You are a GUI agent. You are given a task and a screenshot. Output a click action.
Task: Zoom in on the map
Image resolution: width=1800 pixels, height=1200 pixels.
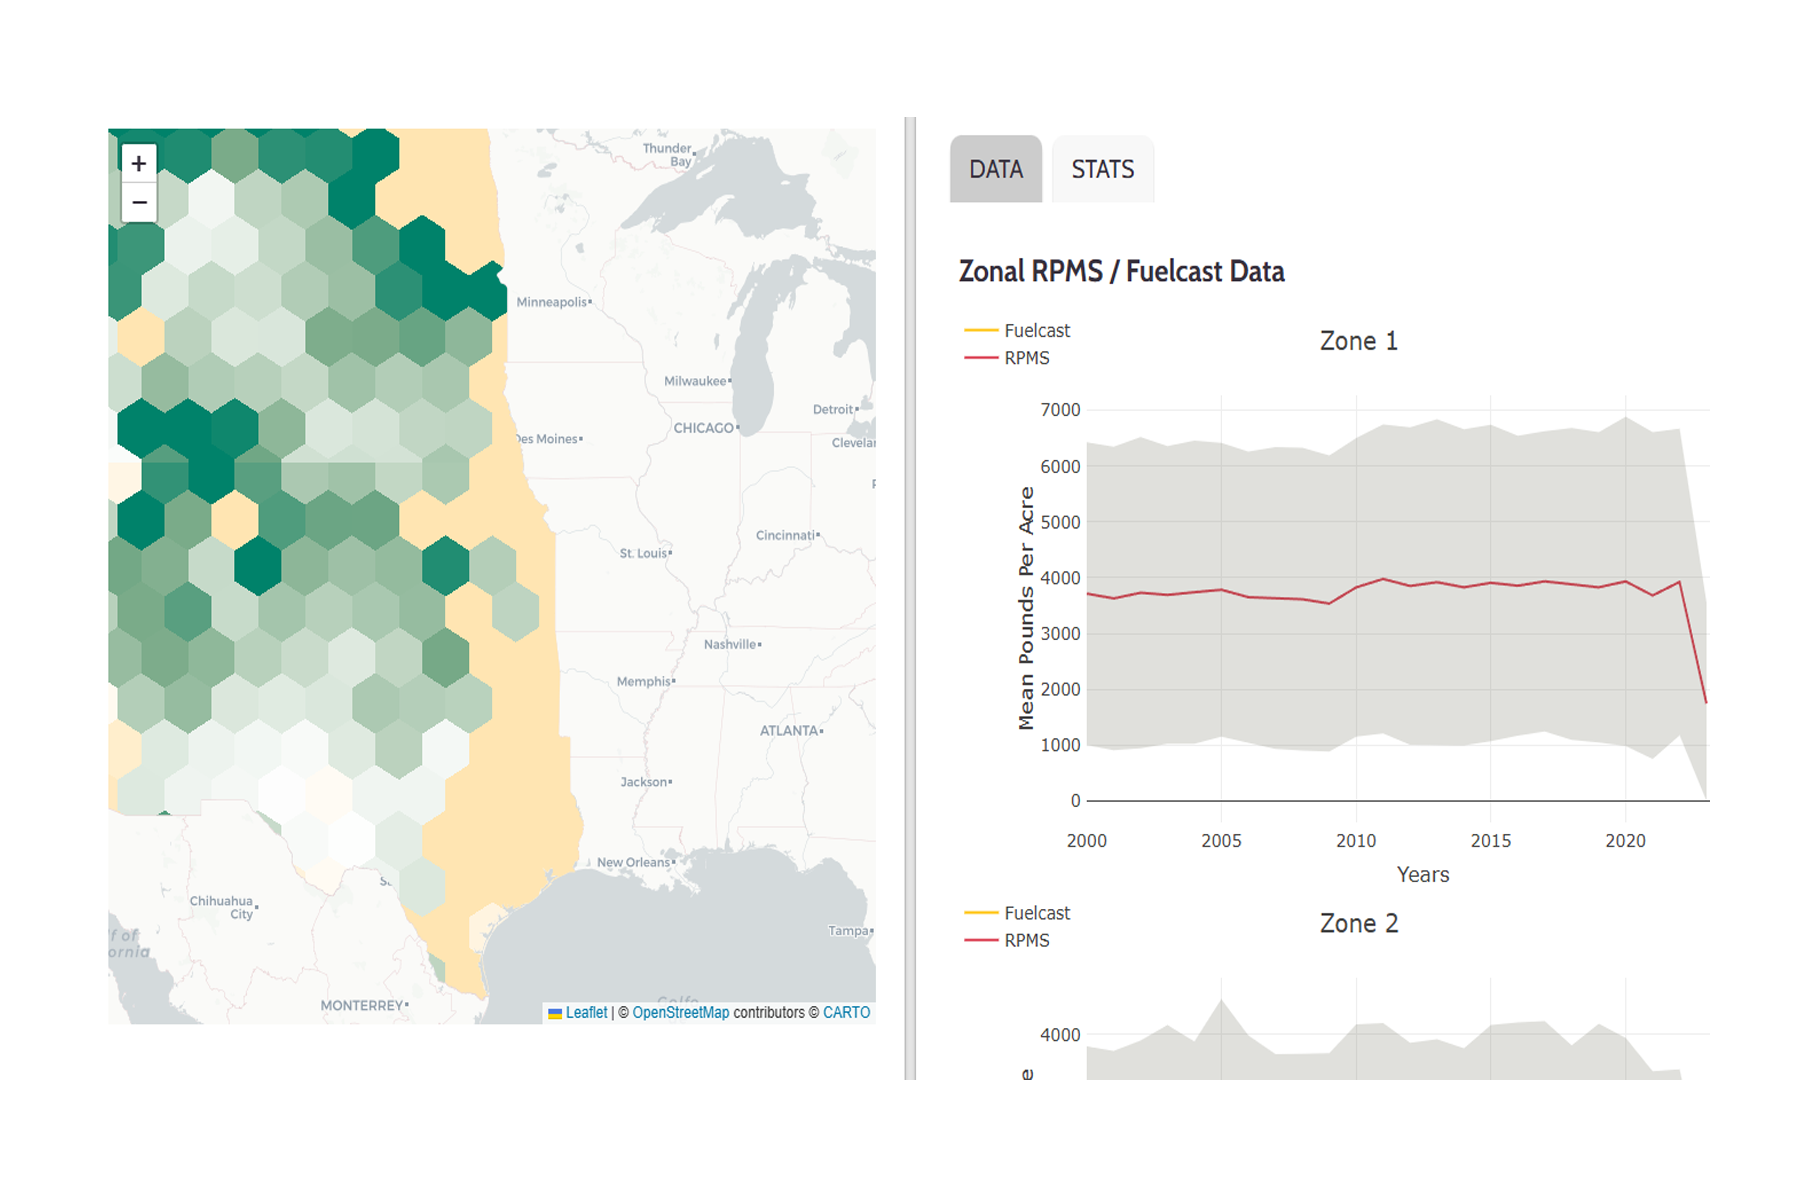[x=139, y=163]
